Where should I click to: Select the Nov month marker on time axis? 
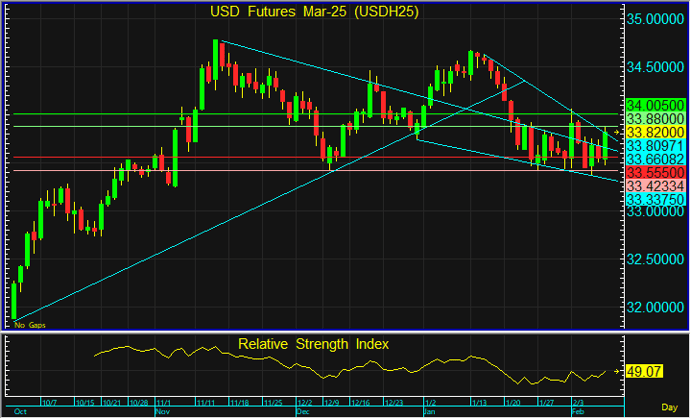point(161,411)
